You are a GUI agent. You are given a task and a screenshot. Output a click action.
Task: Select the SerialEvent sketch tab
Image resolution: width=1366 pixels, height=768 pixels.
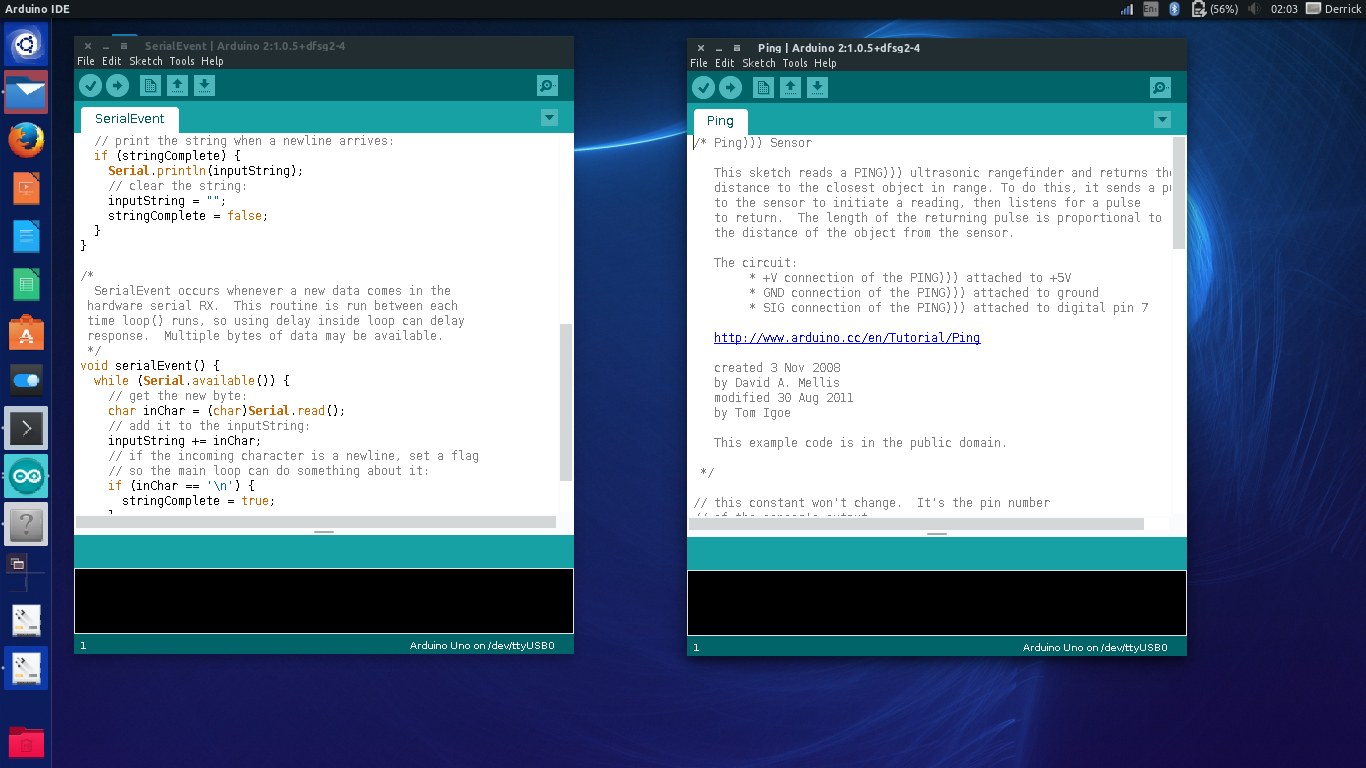click(x=129, y=119)
